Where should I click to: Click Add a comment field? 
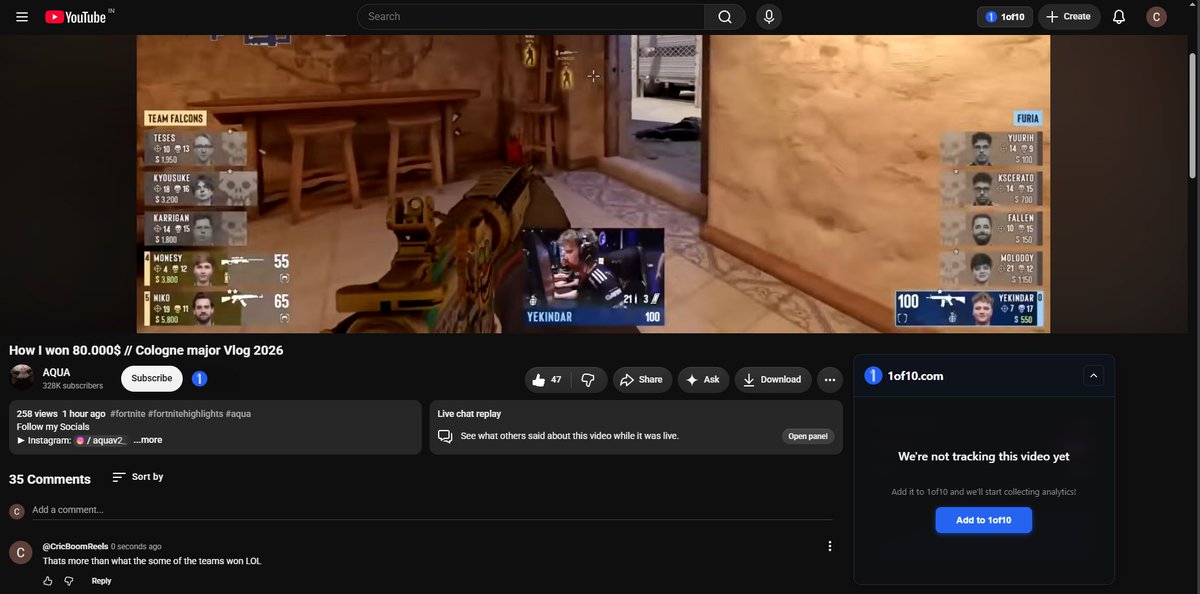pyautogui.click(x=432, y=511)
